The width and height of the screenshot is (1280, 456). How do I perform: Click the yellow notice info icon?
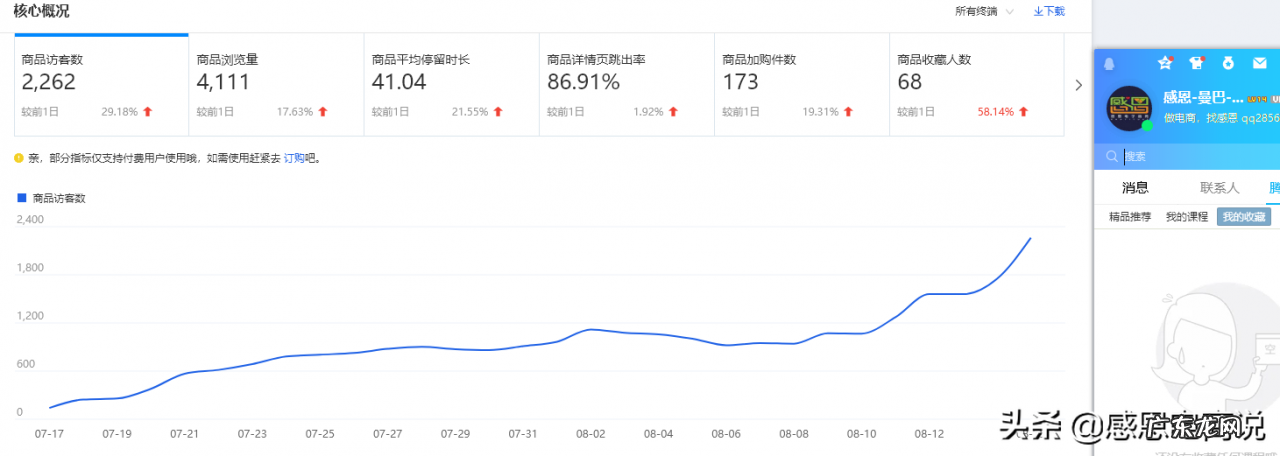click(18, 158)
